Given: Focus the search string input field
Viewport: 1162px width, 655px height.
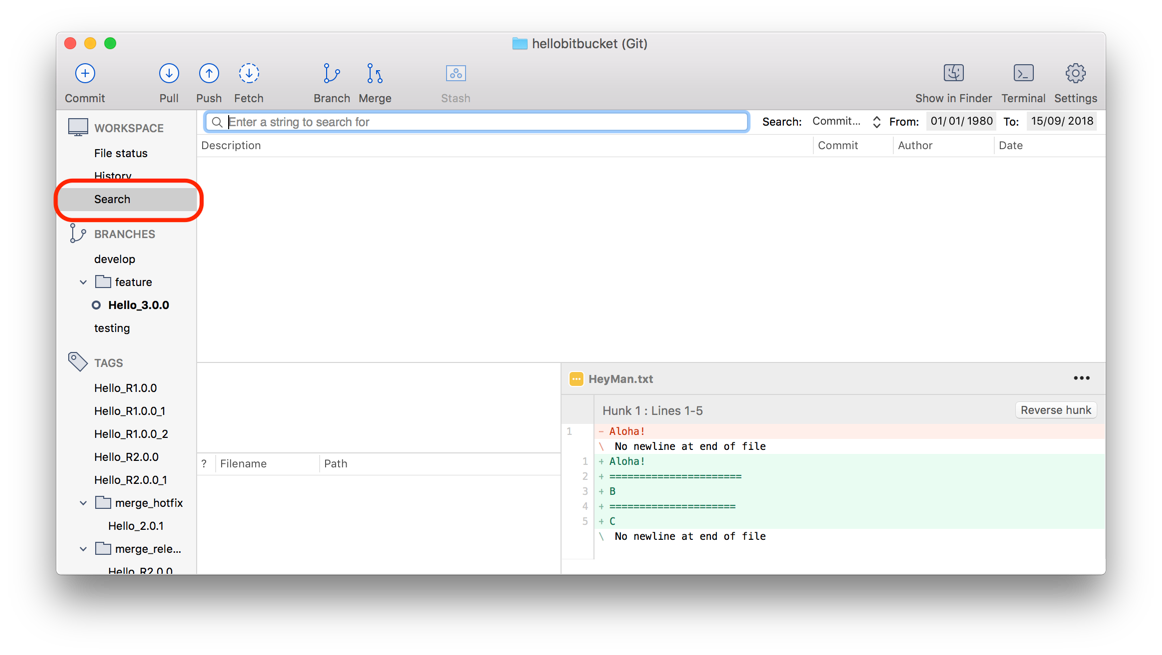Looking at the screenshot, I should [477, 122].
